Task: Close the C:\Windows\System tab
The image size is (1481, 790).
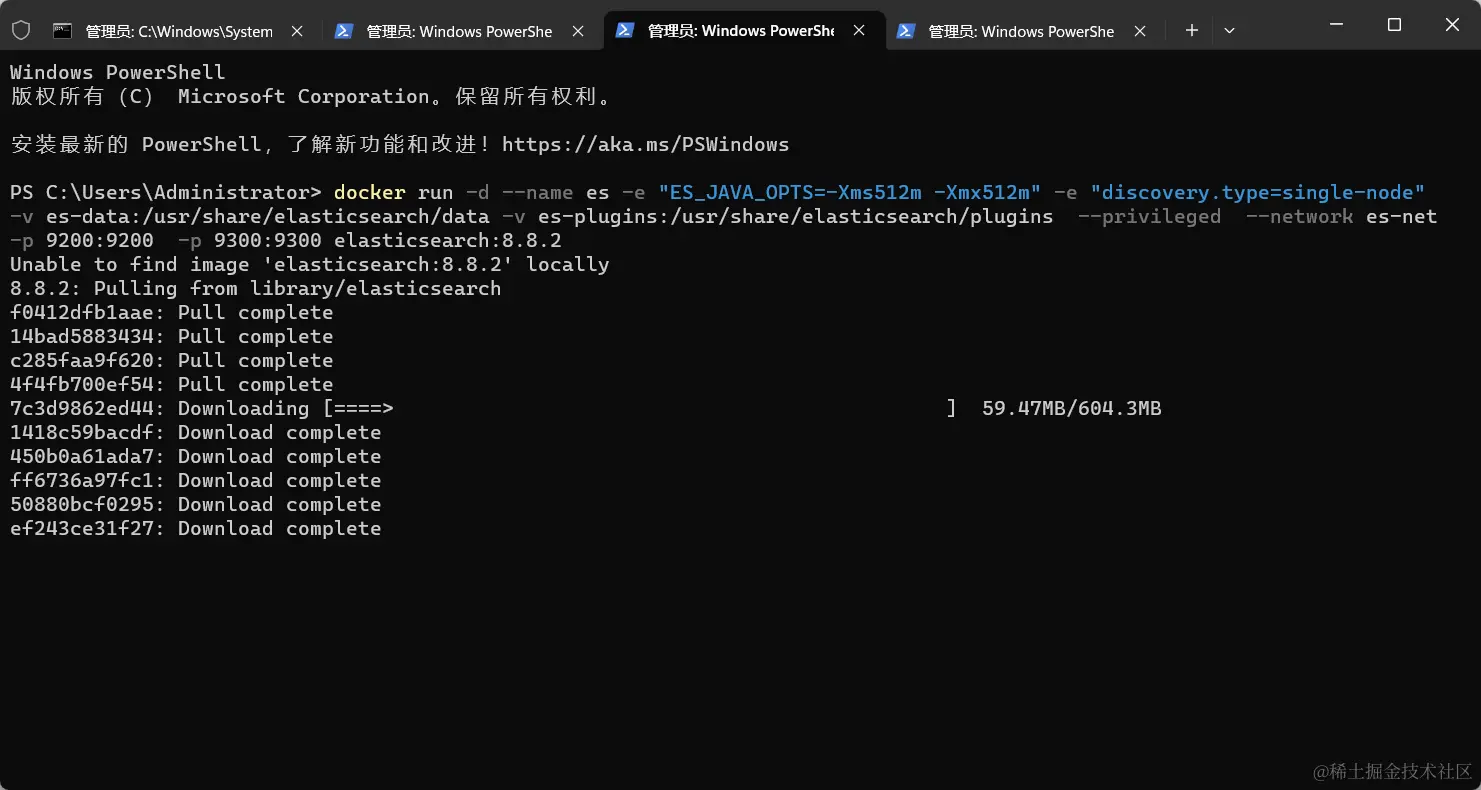Action: coord(297,31)
